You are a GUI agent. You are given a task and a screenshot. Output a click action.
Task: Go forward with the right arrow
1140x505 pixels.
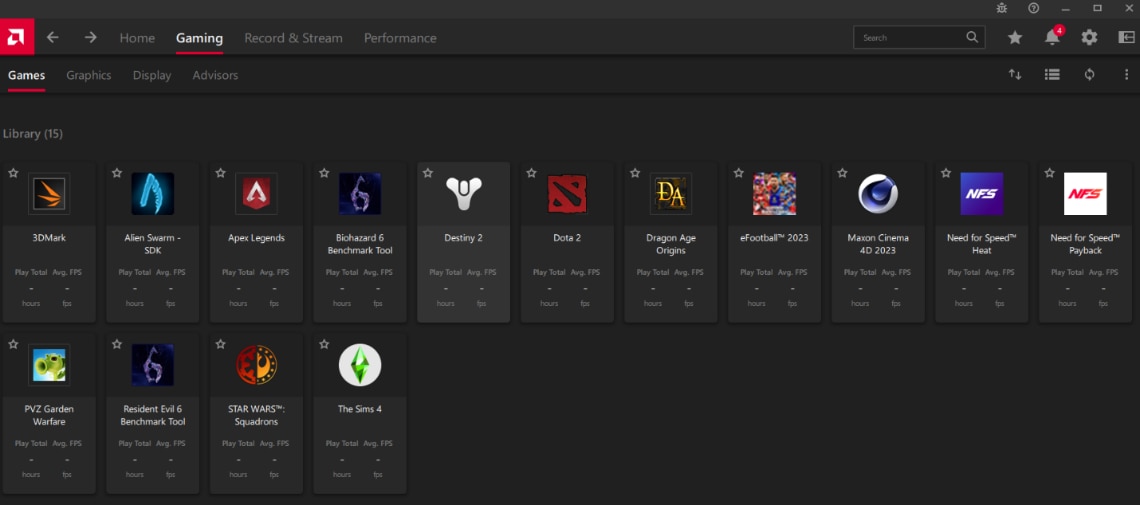point(90,37)
